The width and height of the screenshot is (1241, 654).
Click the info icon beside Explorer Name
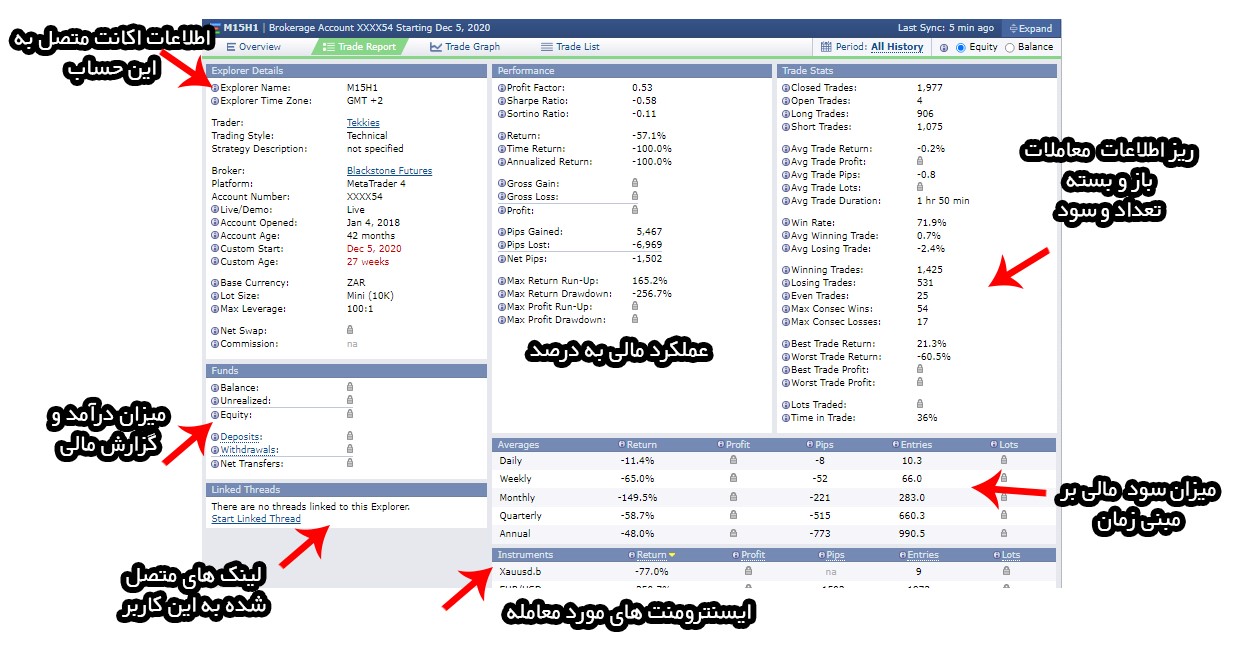[215, 88]
